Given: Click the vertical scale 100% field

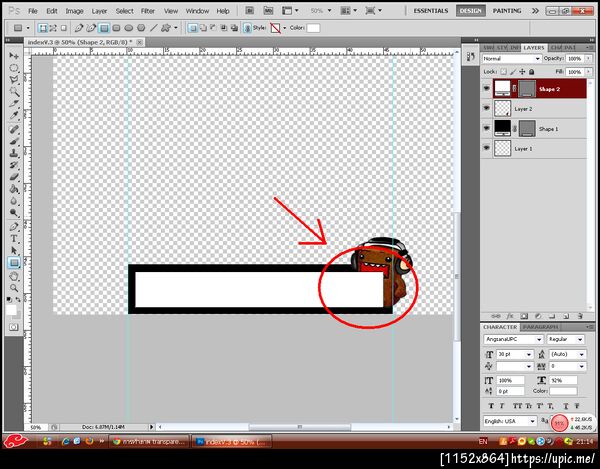Looking at the screenshot, I should pos(510,380).
